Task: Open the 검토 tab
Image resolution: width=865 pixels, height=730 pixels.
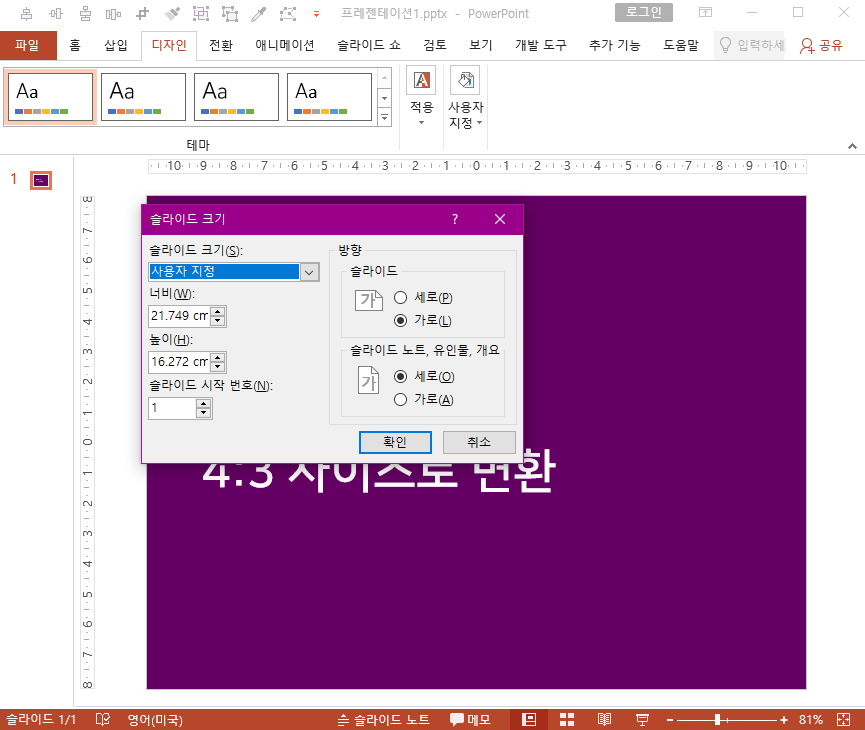Action: point(435,45)
